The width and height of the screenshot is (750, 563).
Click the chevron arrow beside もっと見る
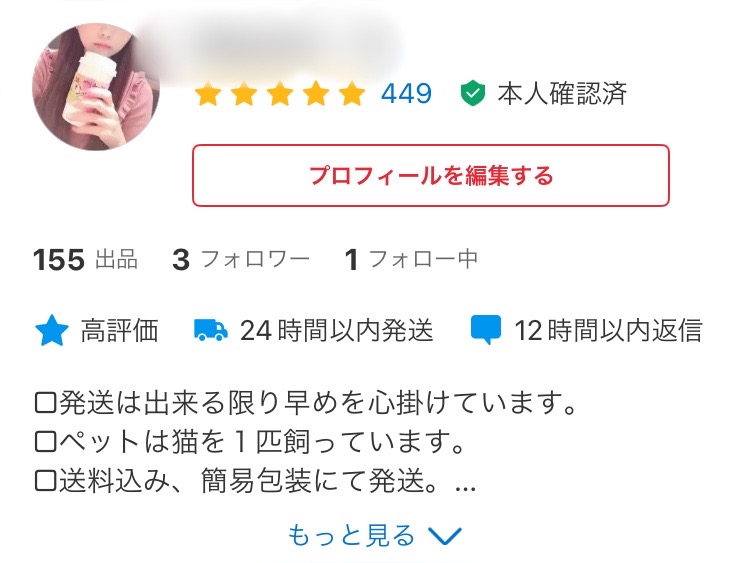445,536
